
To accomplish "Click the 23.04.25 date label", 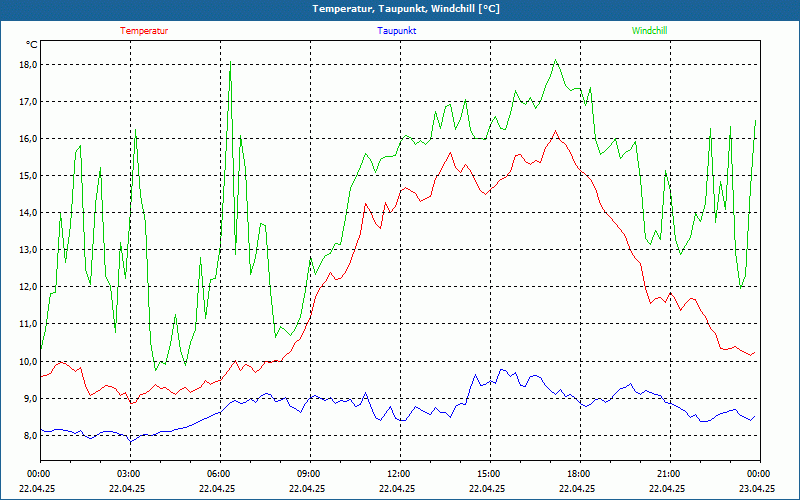I will (x=757, y=489).
